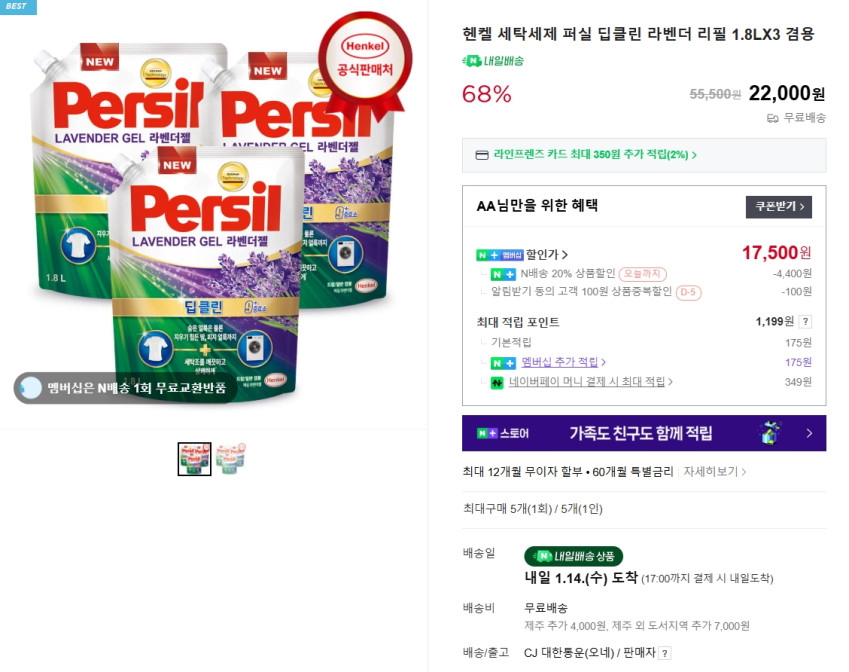Click the N+ 스토어 가족도 친구도 함께 적립 banner

coord(644,433)
